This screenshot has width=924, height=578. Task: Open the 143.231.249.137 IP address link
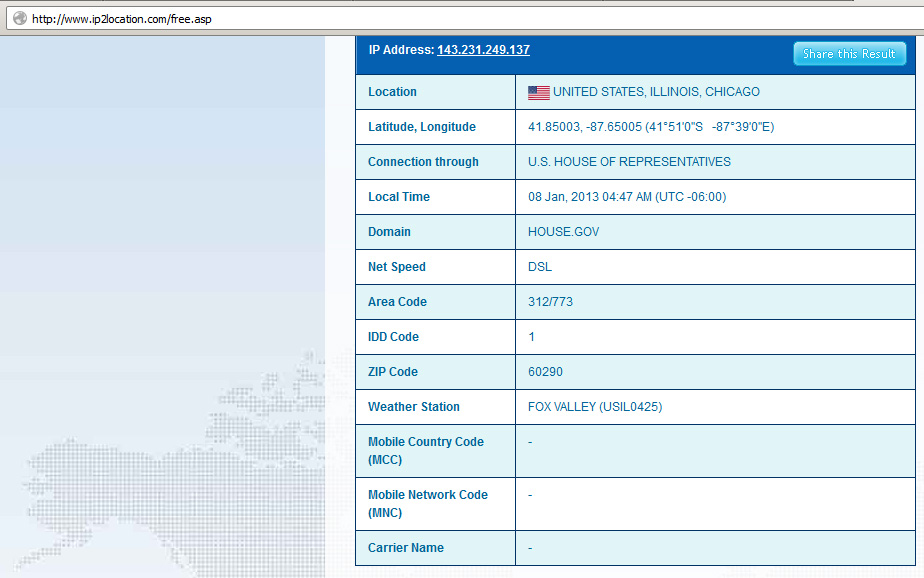483,50
